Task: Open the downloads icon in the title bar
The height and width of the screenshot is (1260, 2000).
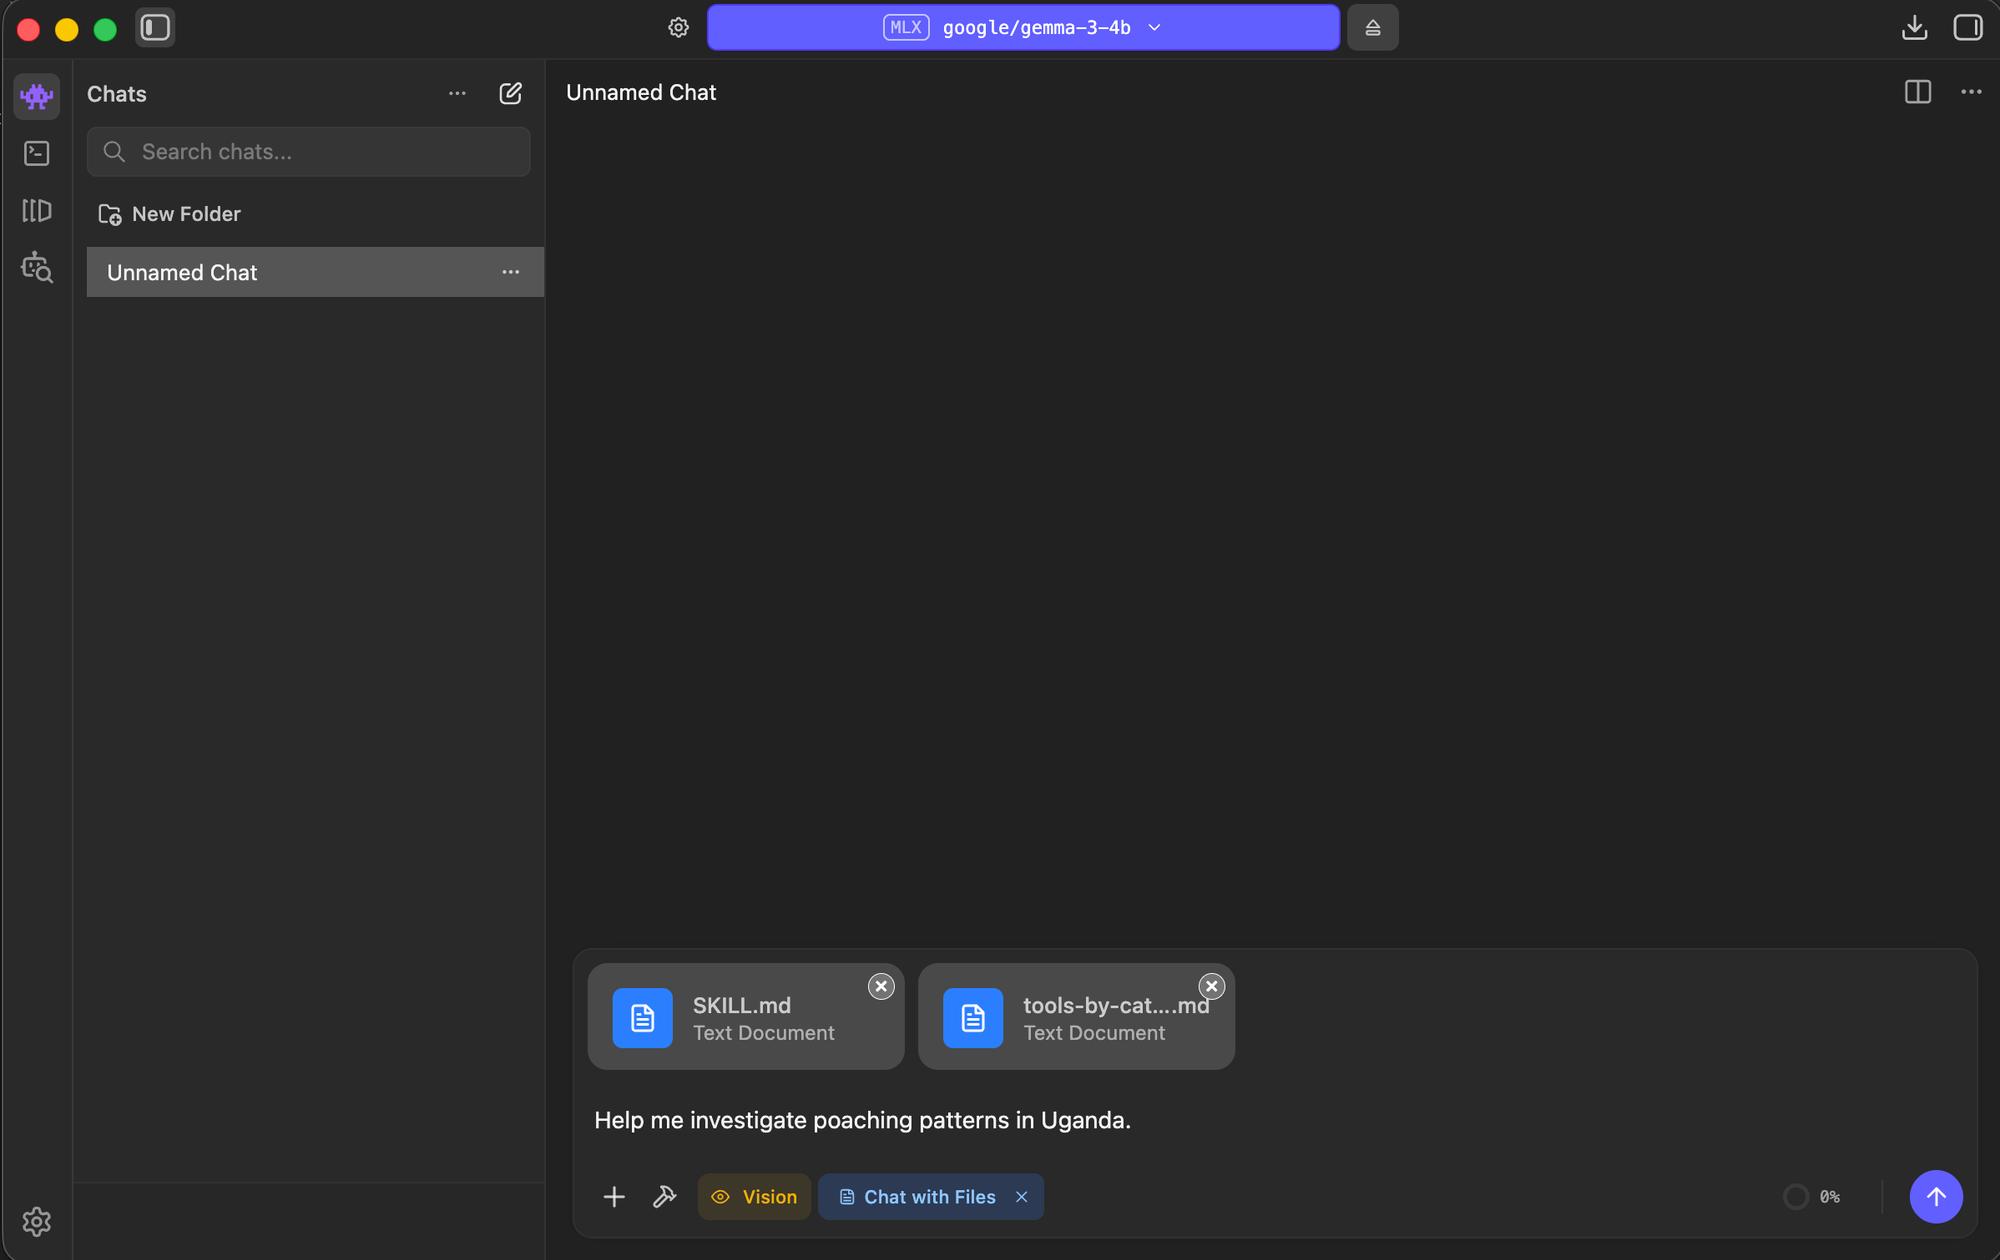Action: point(1914,28)
